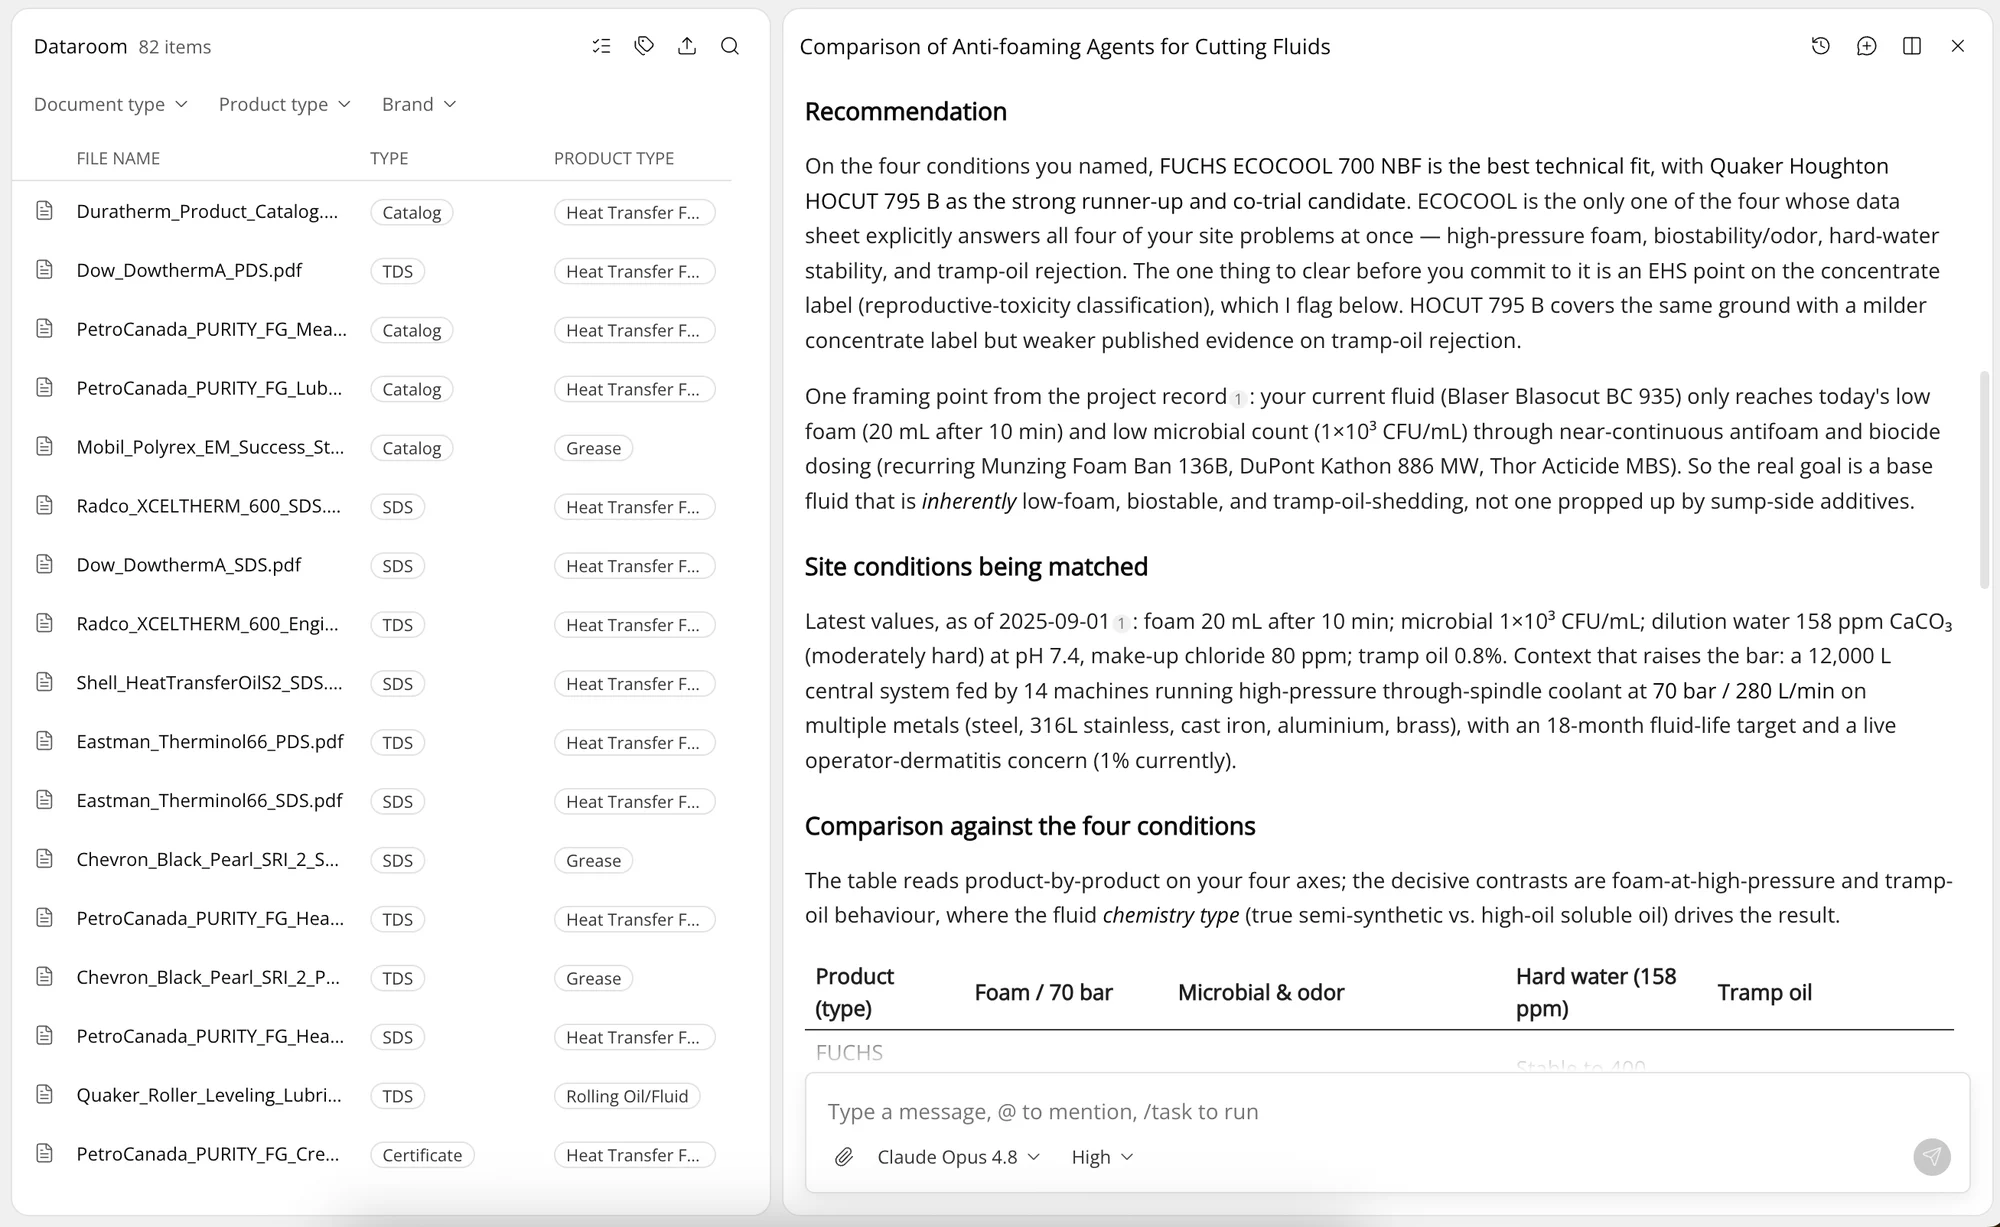Screen dimensions: 2000x1227
Task: Click file icon beside Eastman_Therminol66_SDS.pdf
Action: pos(44,800)
